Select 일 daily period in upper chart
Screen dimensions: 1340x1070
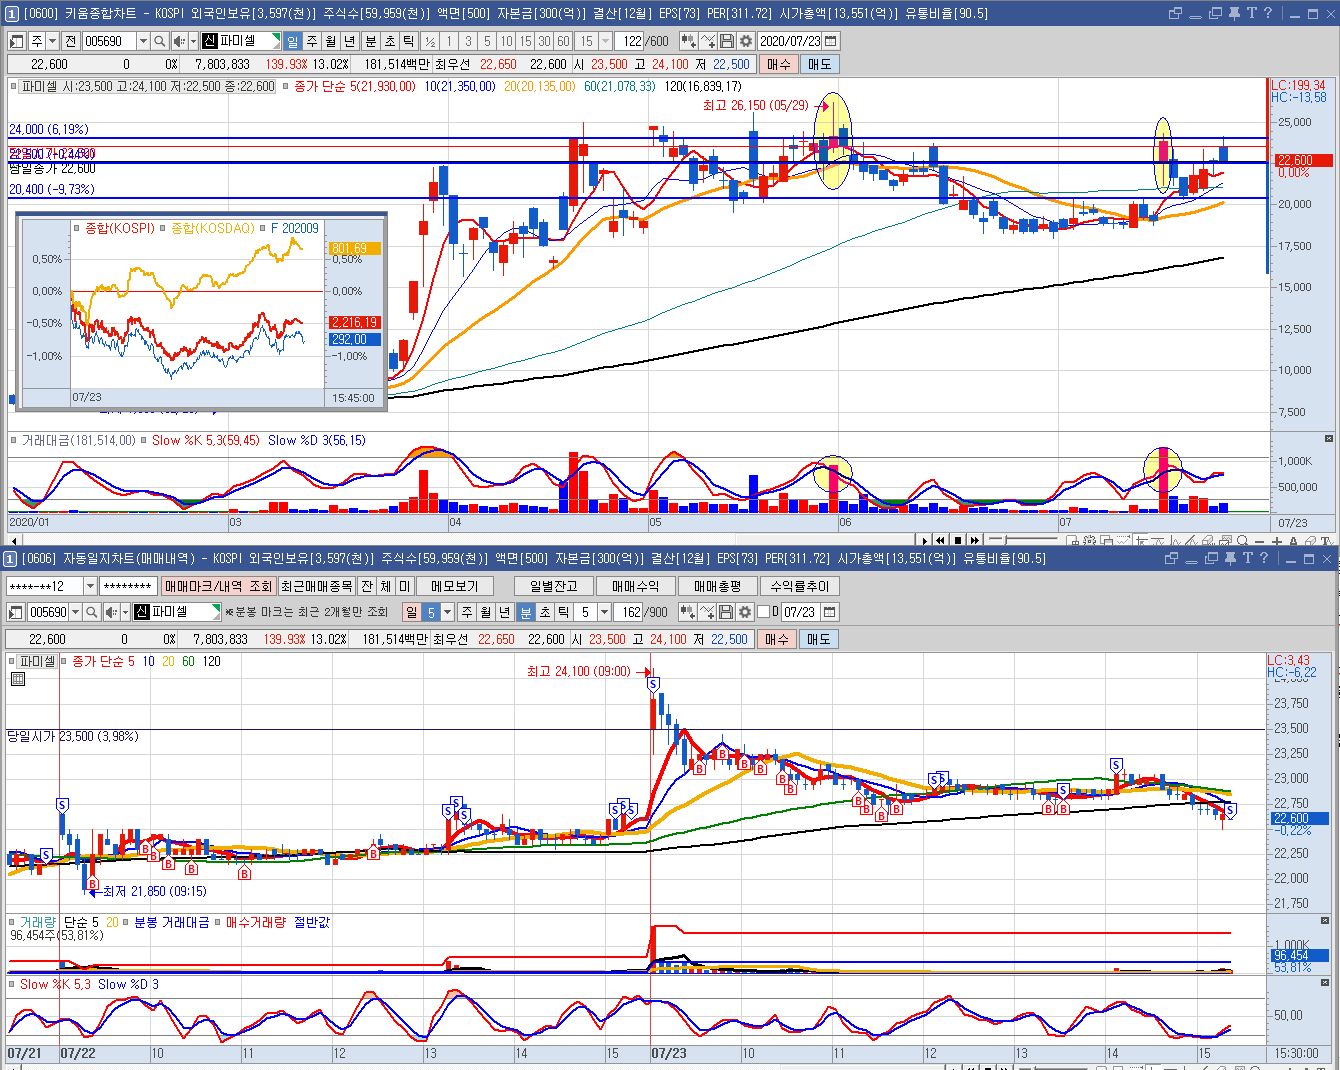click(292, 41)
